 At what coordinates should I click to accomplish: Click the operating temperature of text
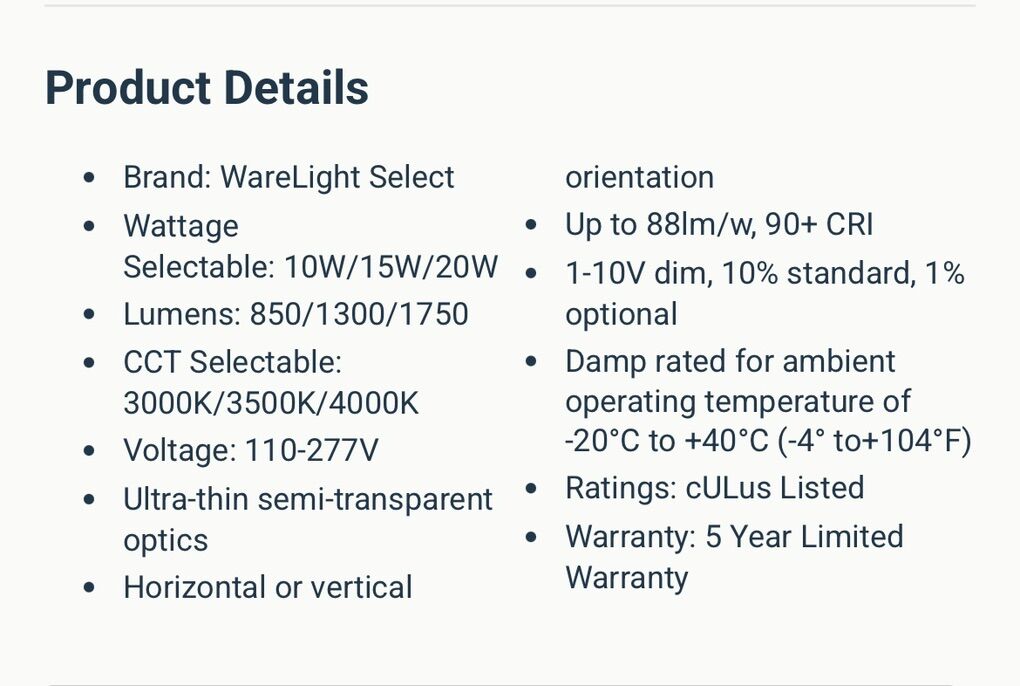tap(738, 402)
